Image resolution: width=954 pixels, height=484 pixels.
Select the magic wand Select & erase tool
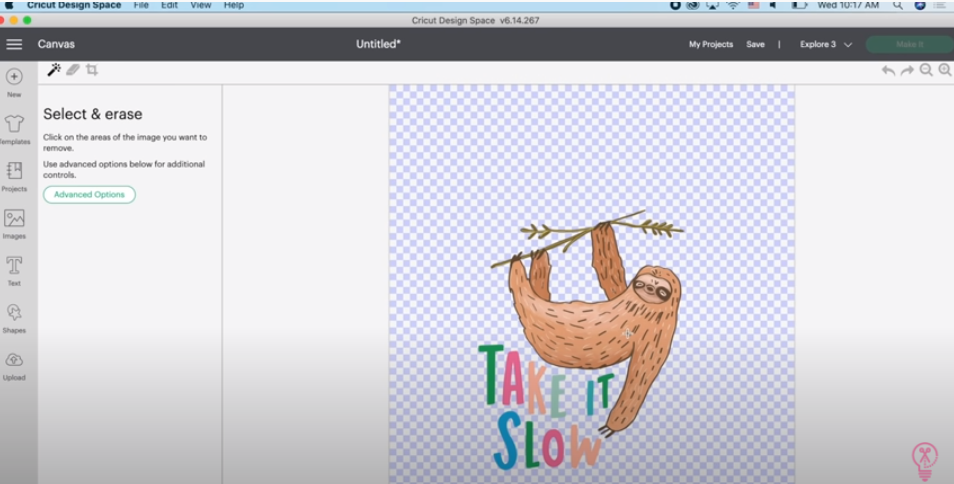54,70
